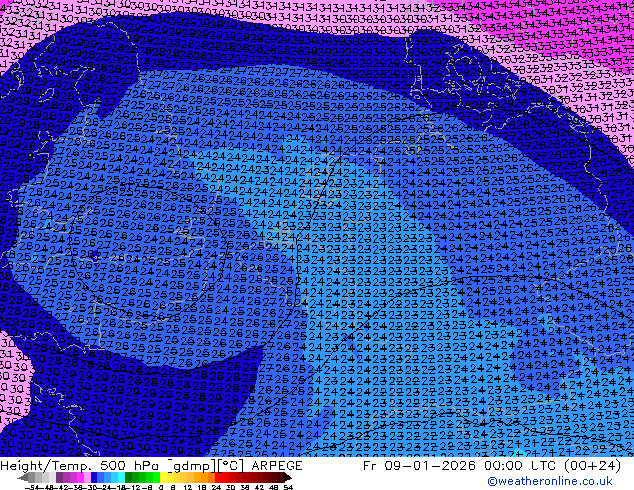Click the dark navy blue legend swatch
The image size is (634, 490).
(94, 478)
